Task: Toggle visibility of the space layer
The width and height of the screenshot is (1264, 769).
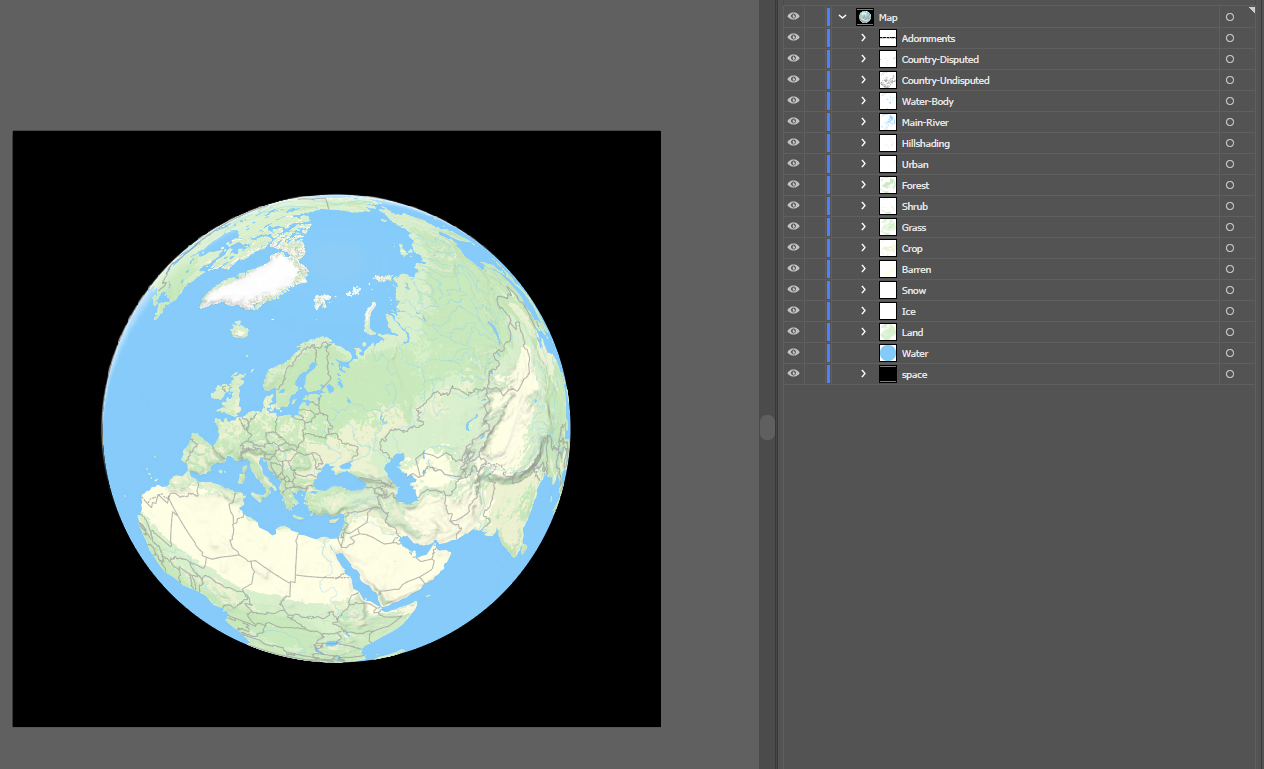Action: point(793,374)
